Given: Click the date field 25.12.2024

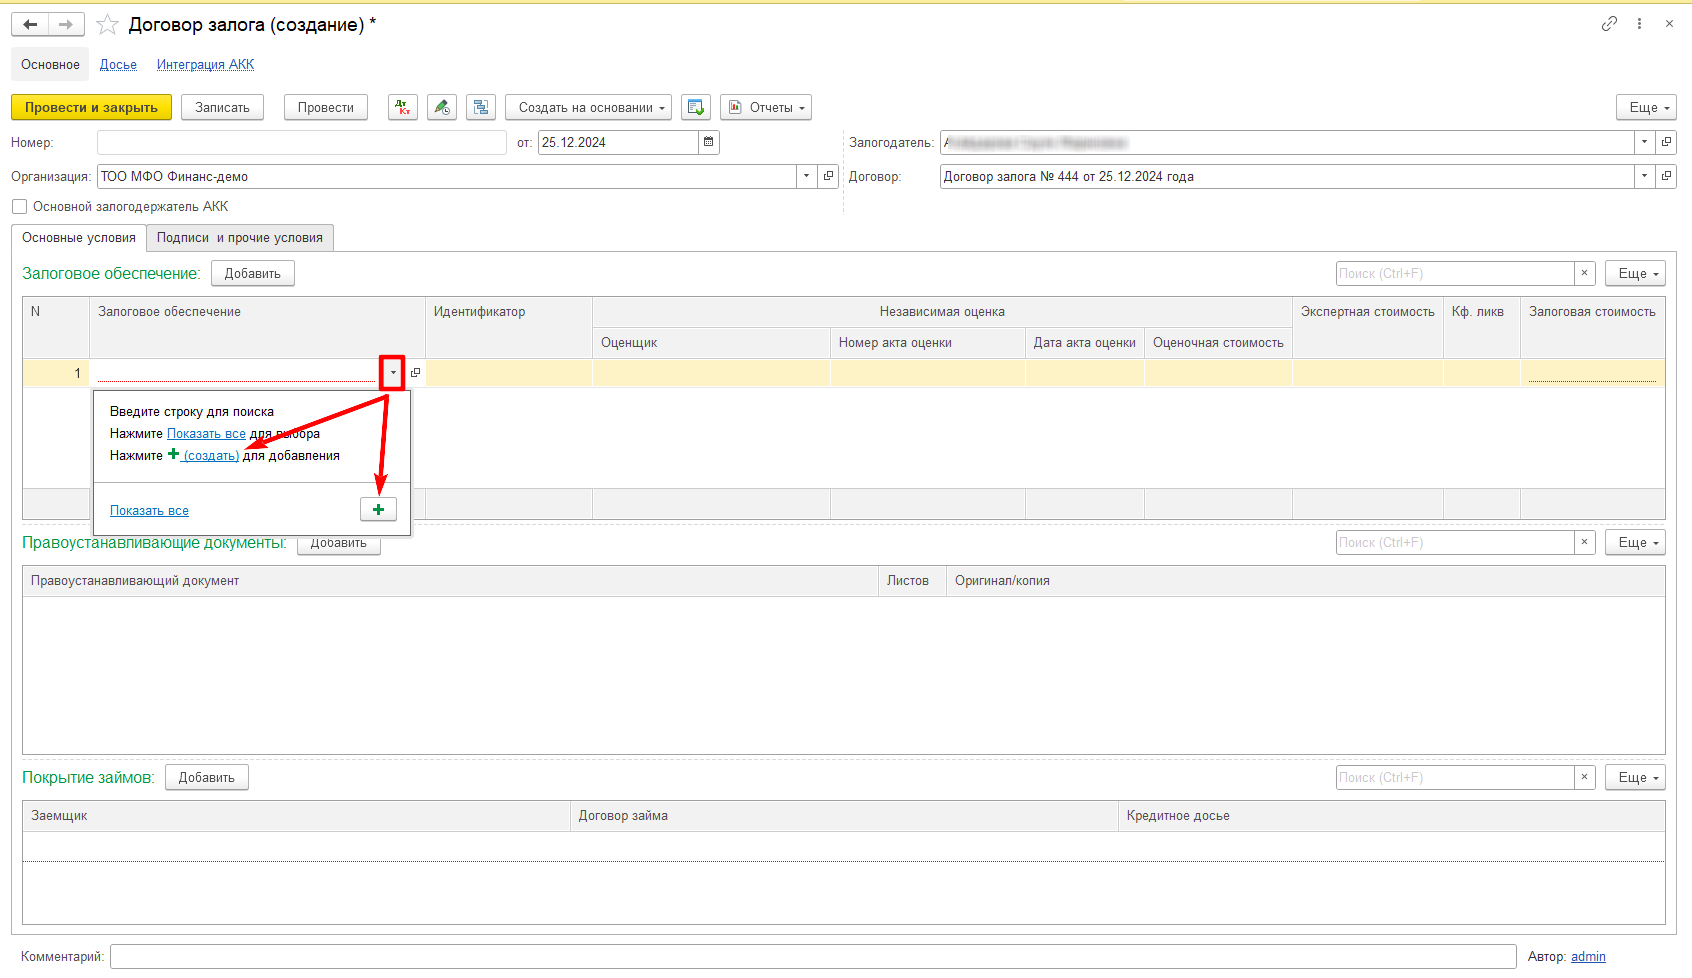Looking at the screenshot, I should point(618,142).
